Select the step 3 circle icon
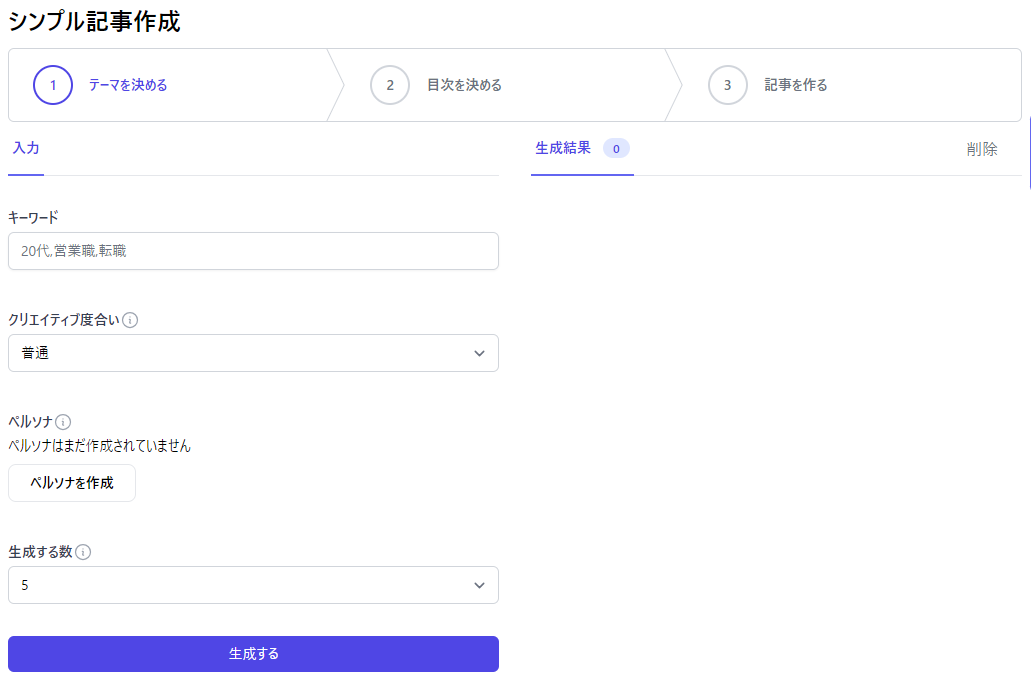The image size is (1031, 695). point(727,85)
